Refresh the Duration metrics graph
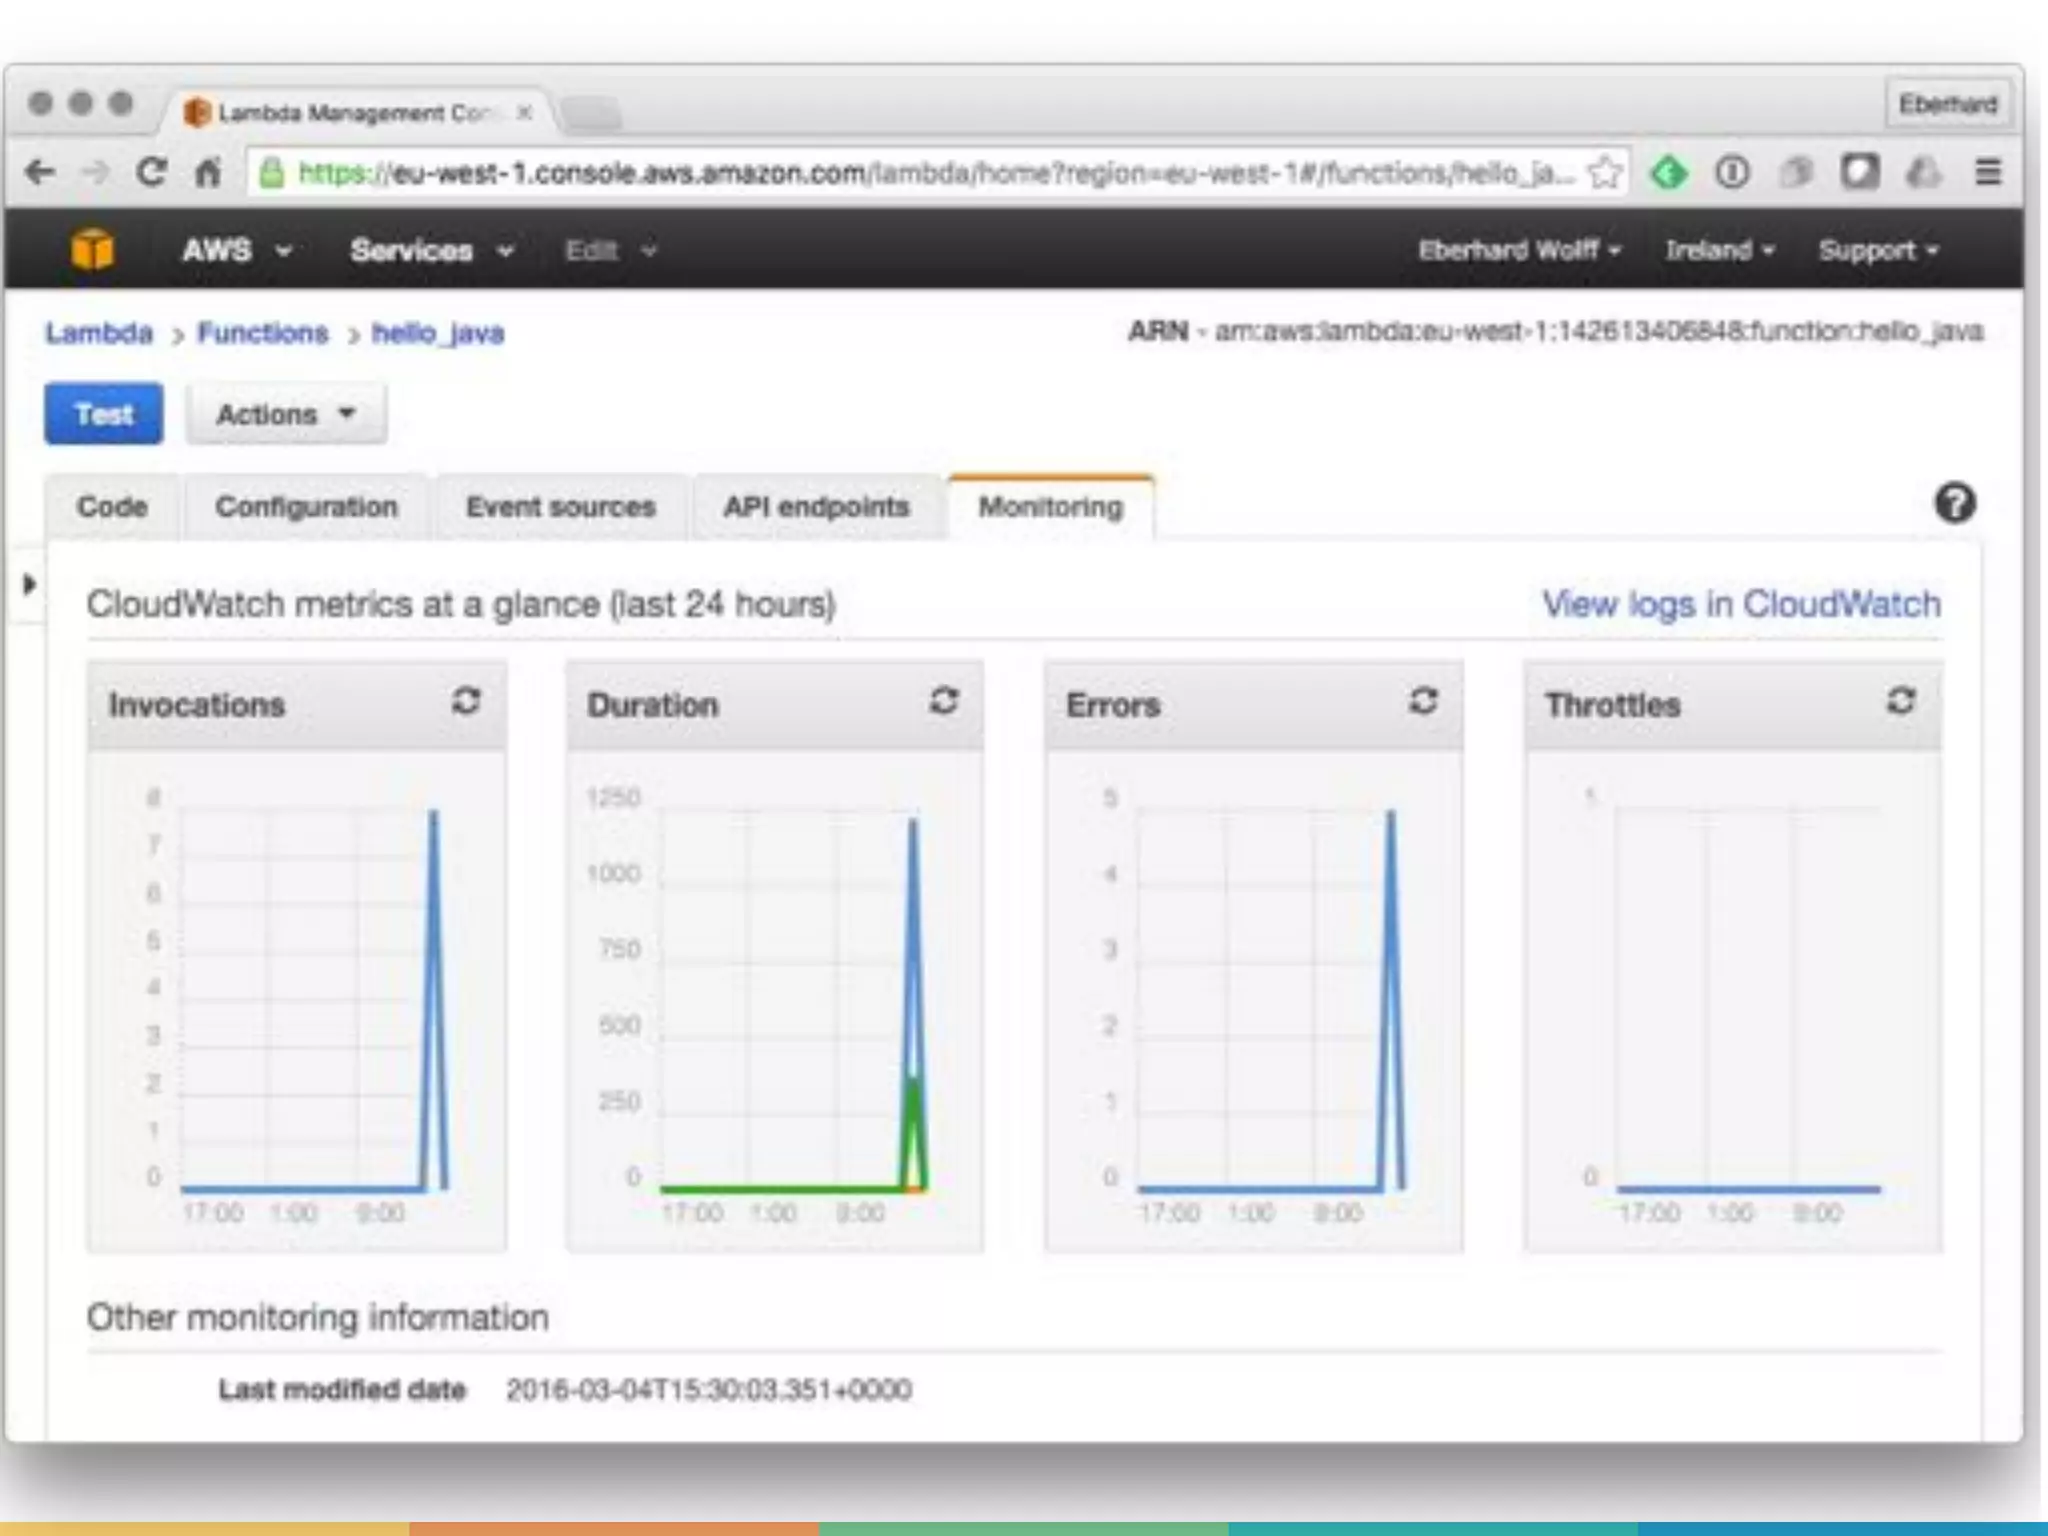Screen dimensions: 2048x1536 (x=944, y=701)
